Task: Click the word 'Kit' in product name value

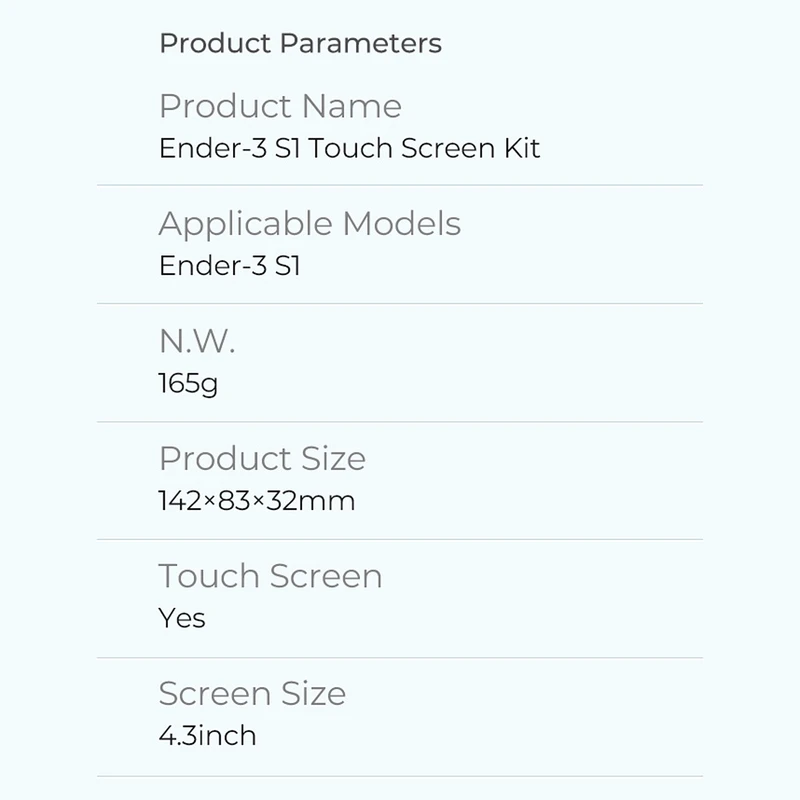Action: click(520, 149)
